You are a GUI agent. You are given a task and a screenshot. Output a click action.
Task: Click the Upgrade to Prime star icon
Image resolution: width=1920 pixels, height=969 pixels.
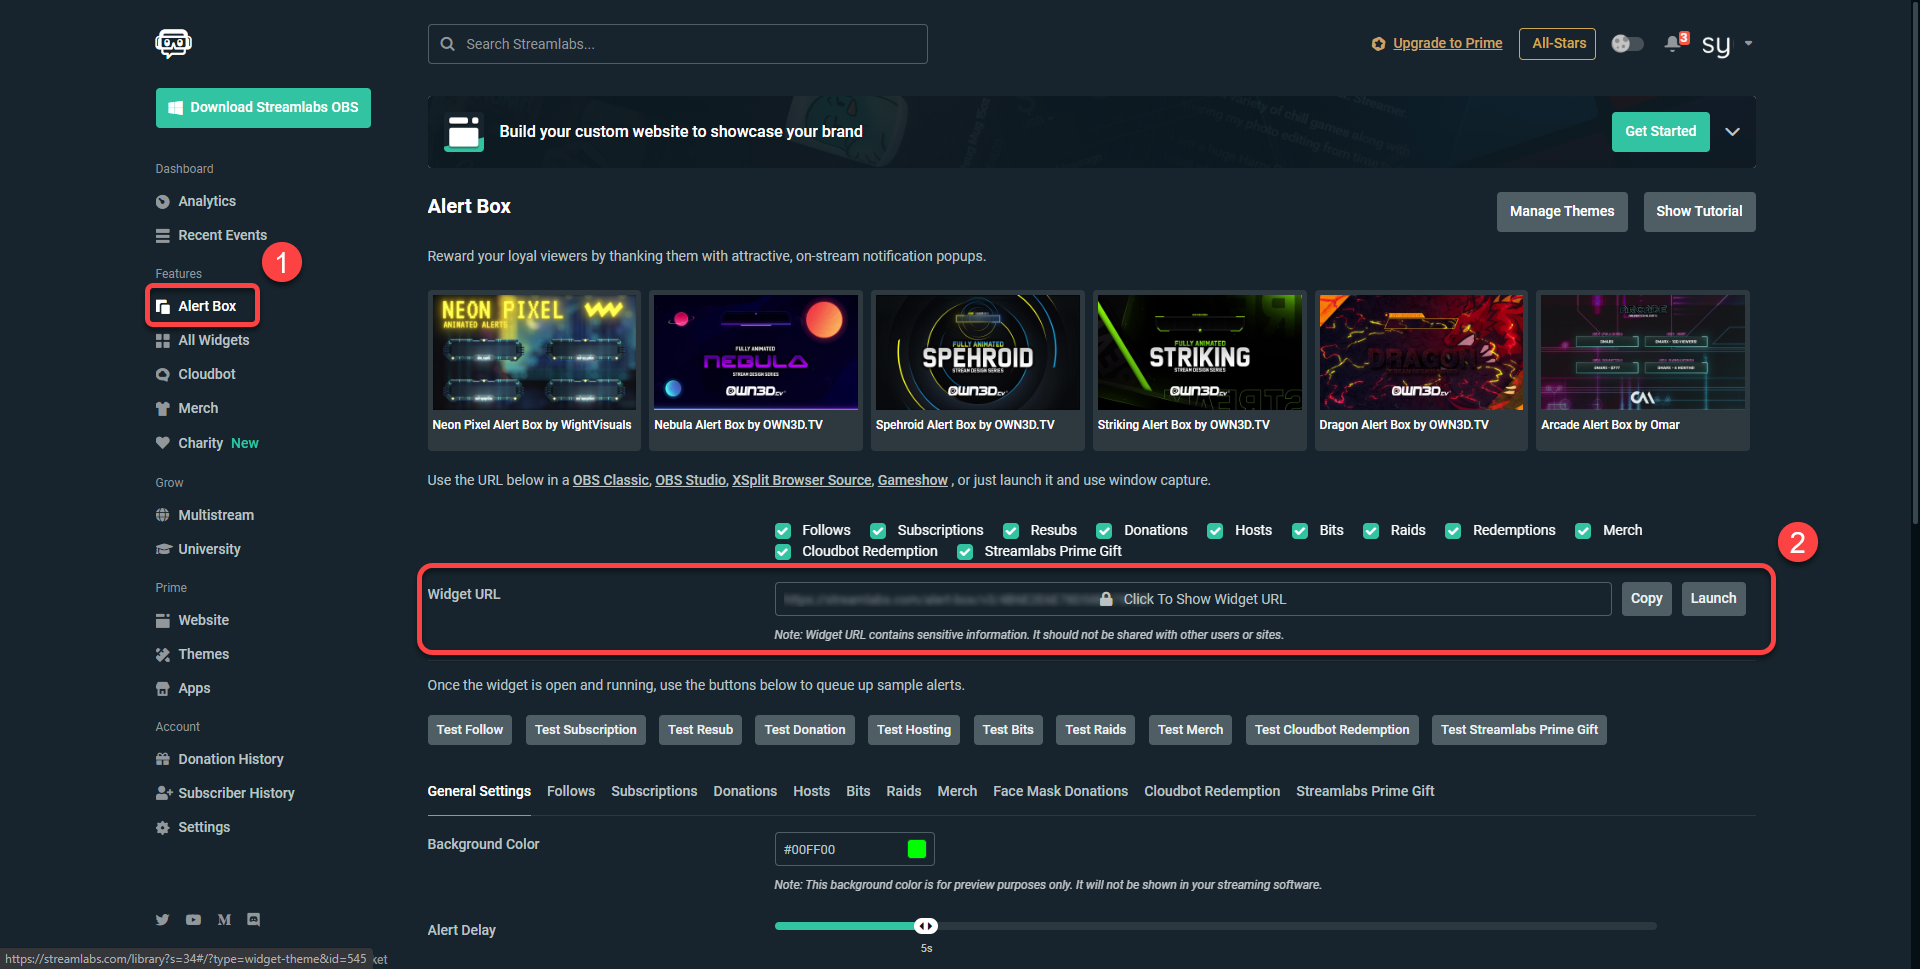[1378, 44]
